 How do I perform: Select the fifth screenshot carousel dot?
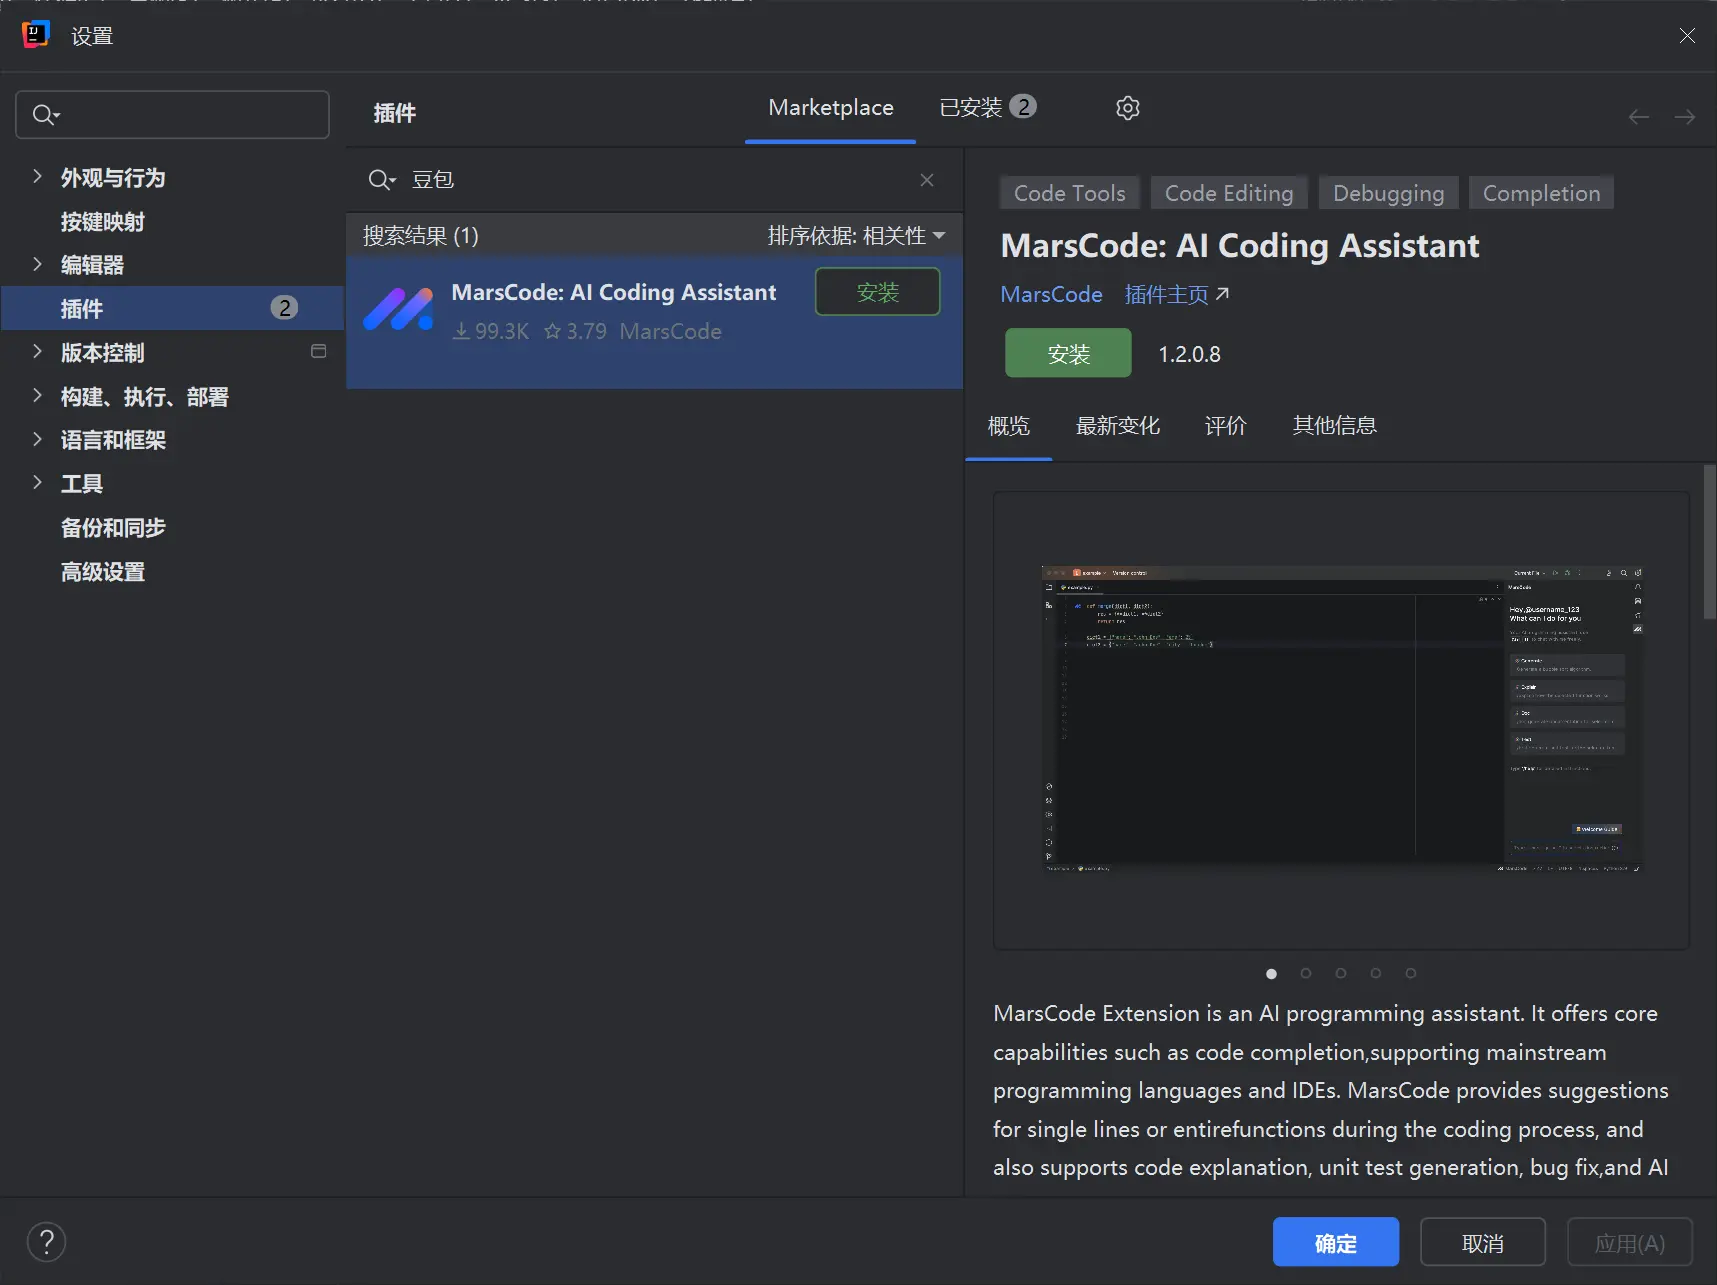(1411, 974)
